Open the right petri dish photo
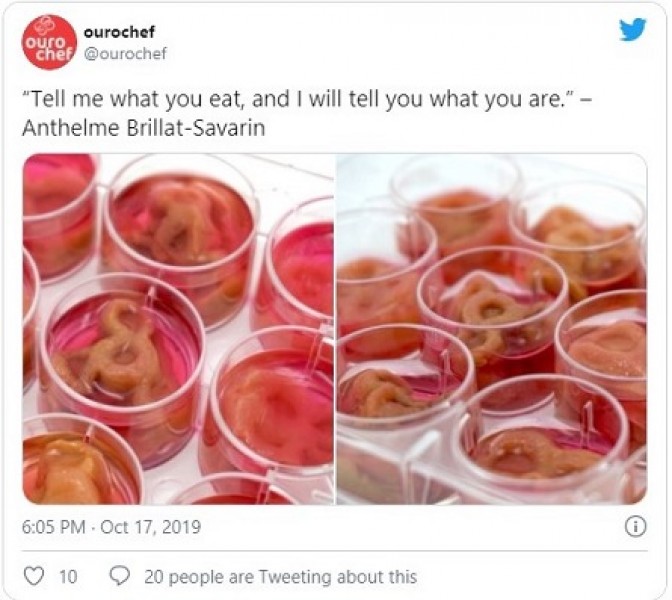 492,329
